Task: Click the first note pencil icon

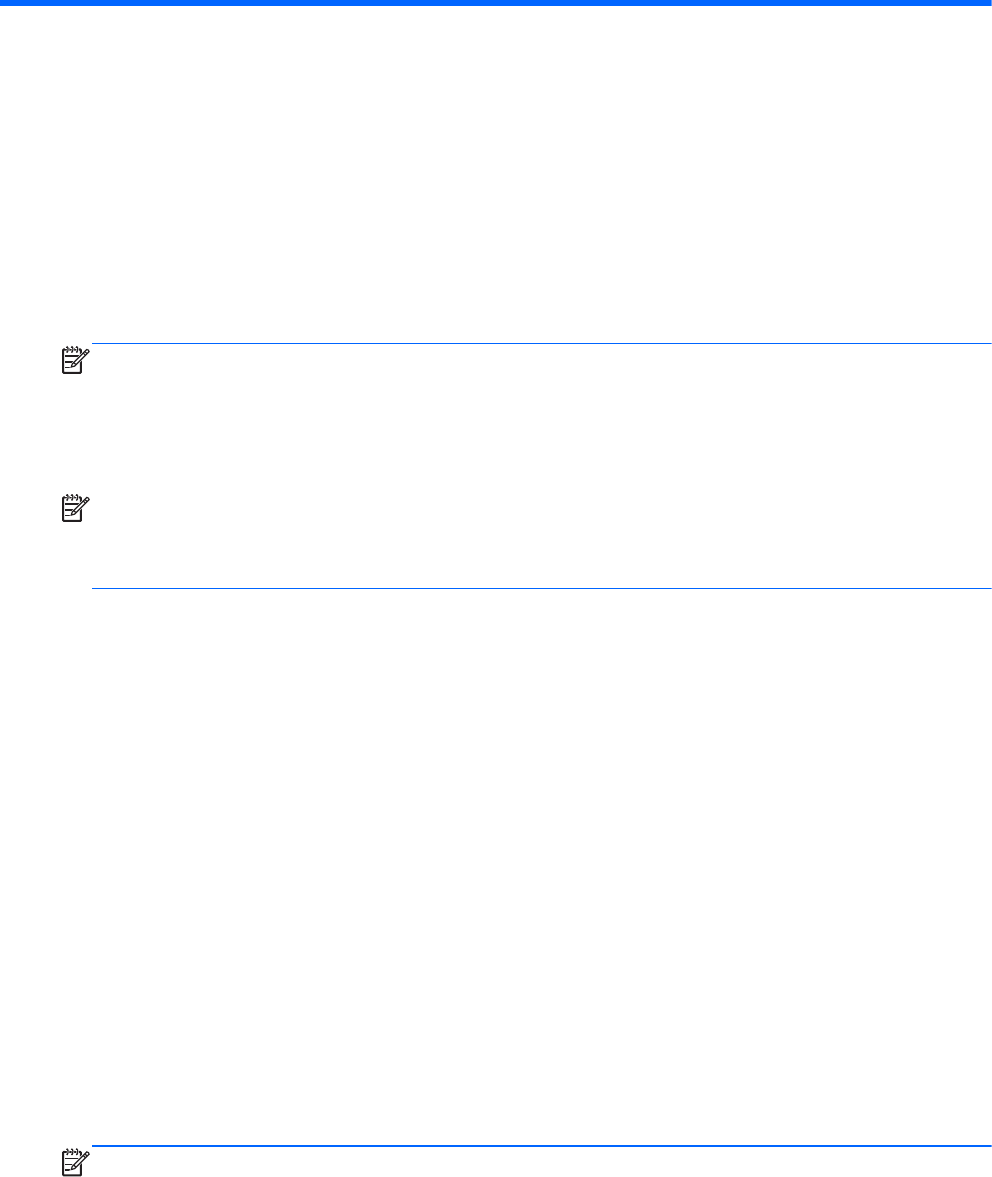Action: pos(75,360)
